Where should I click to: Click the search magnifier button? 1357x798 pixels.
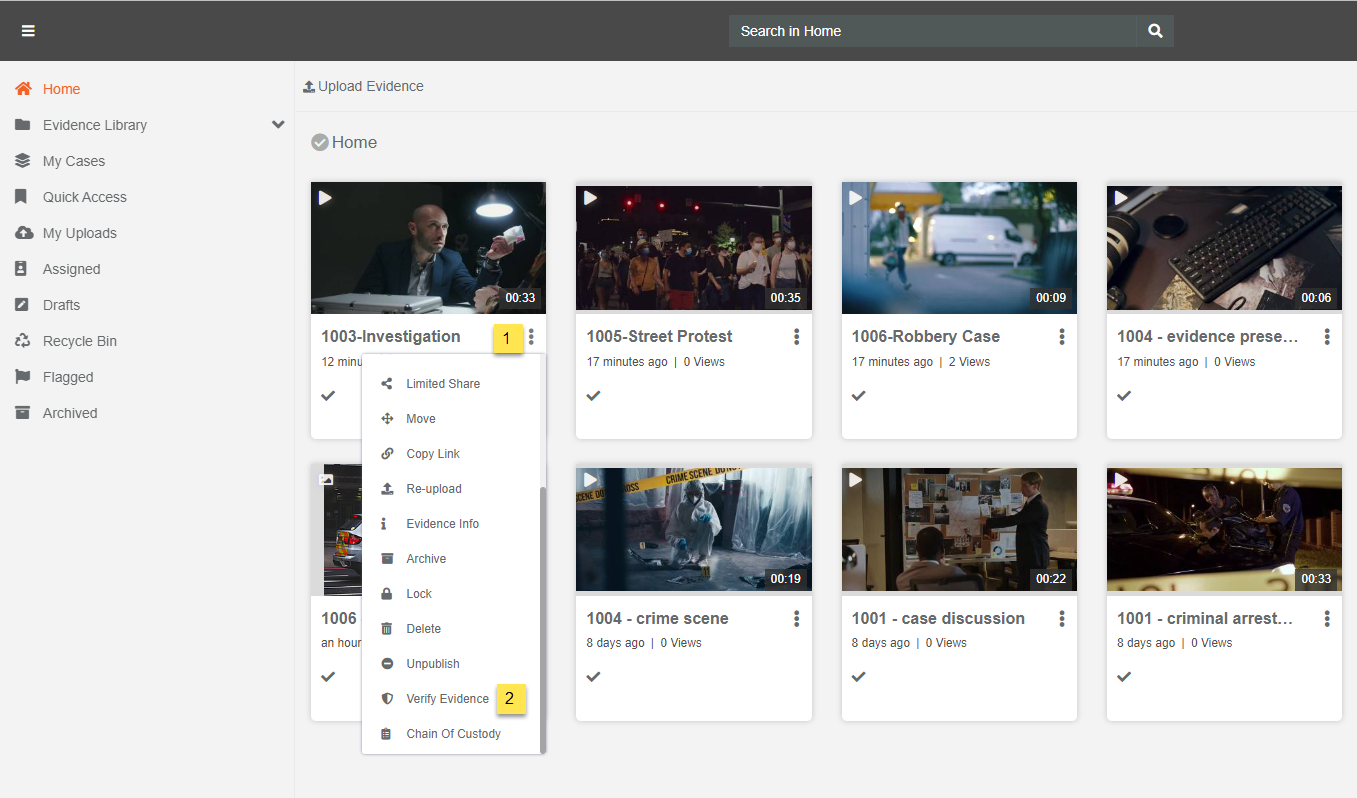click(x=1155, y=31)
